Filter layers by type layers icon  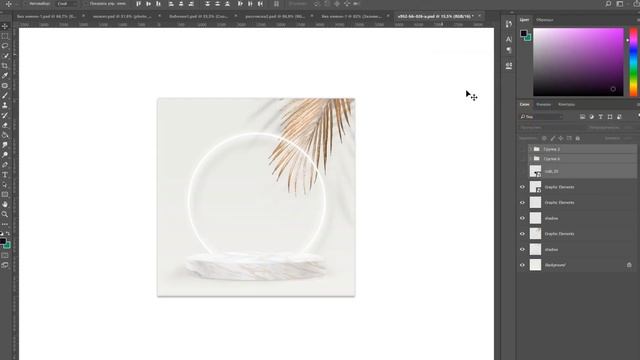600,117
